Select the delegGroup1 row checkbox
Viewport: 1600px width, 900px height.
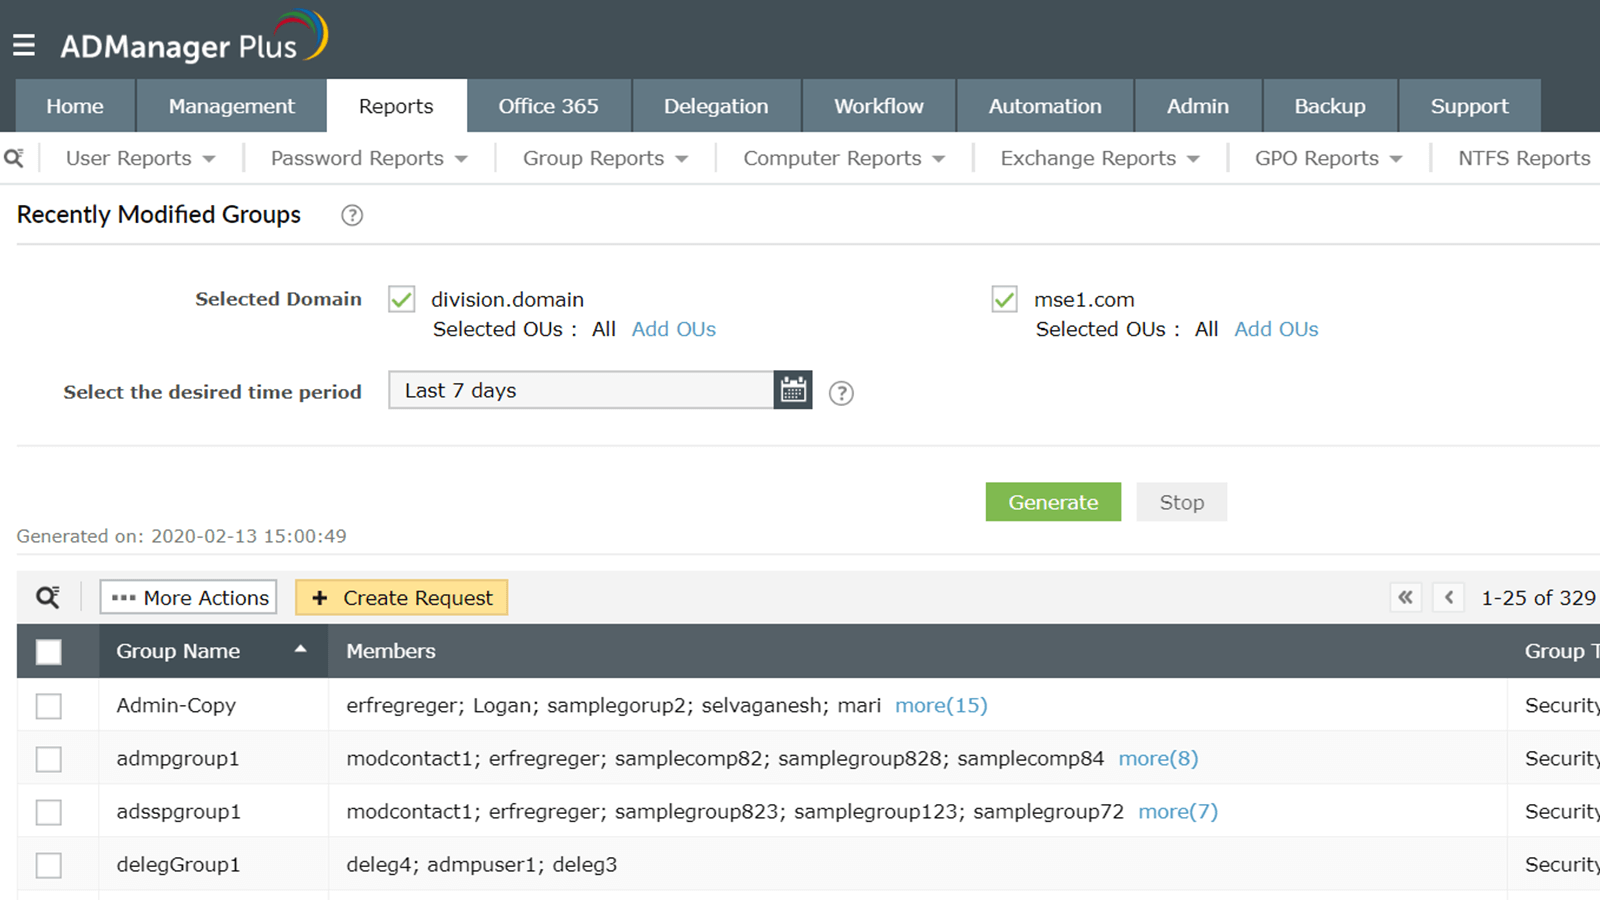point(48,865)
